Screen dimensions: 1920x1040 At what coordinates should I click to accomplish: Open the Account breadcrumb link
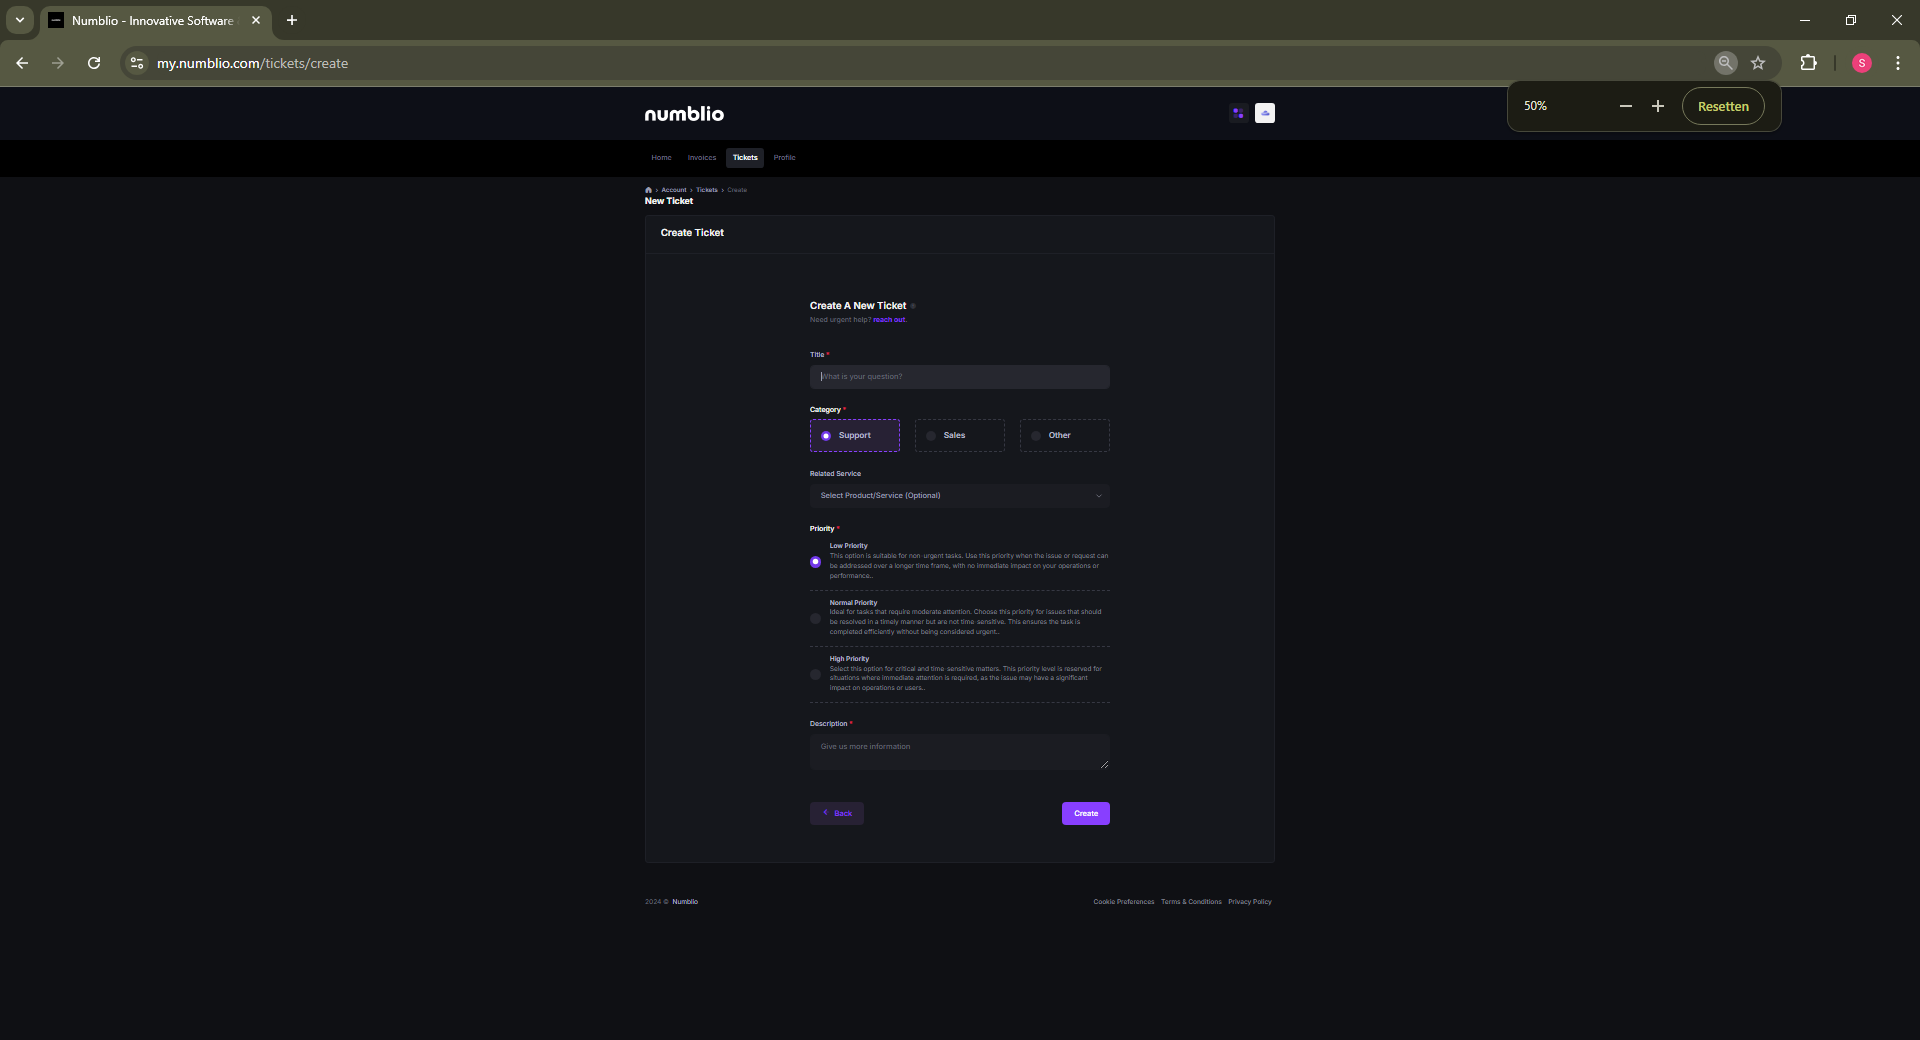point(673,190)
